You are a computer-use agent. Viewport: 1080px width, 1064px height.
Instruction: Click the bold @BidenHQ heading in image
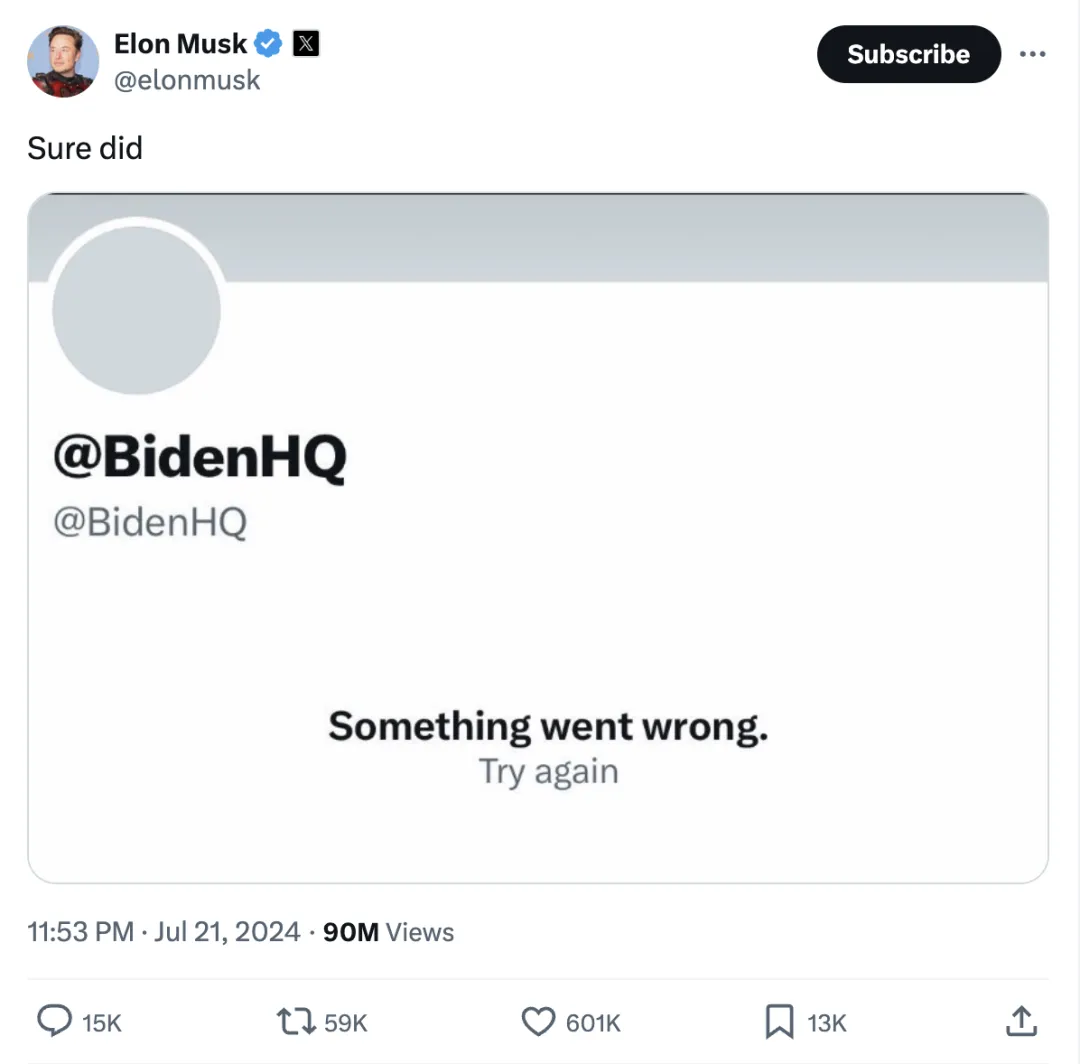coord(199,459)
